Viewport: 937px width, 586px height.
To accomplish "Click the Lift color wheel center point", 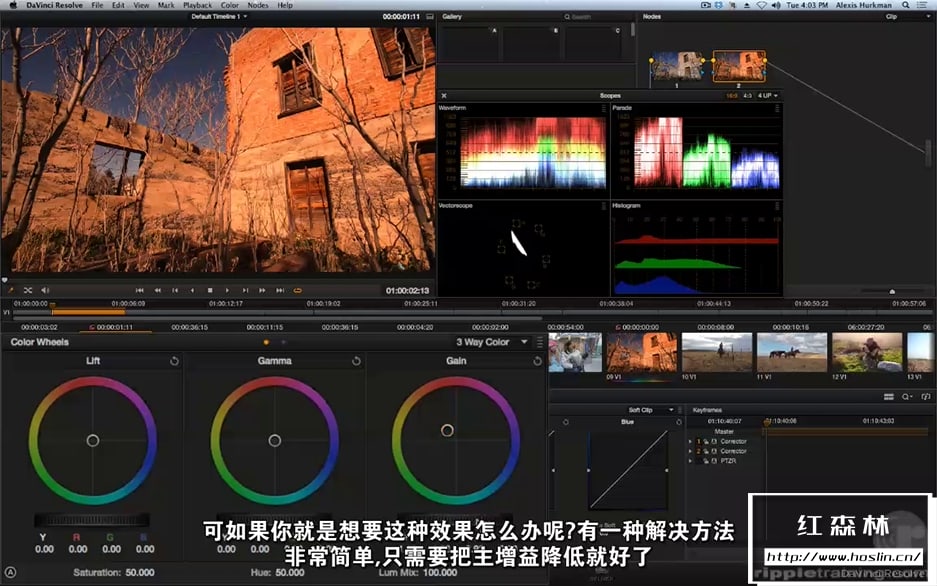I will (x=93, y=440).
